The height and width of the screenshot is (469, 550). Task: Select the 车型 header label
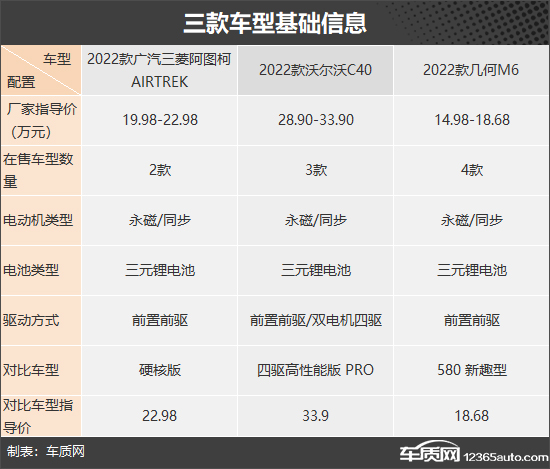(x=57, y=59)
